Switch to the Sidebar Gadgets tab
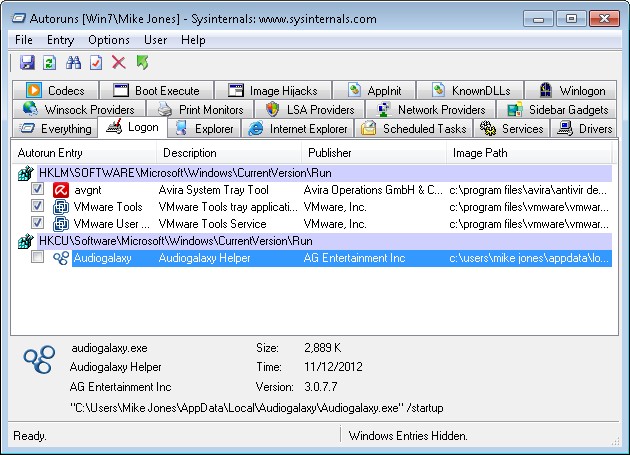 [556, 109]
